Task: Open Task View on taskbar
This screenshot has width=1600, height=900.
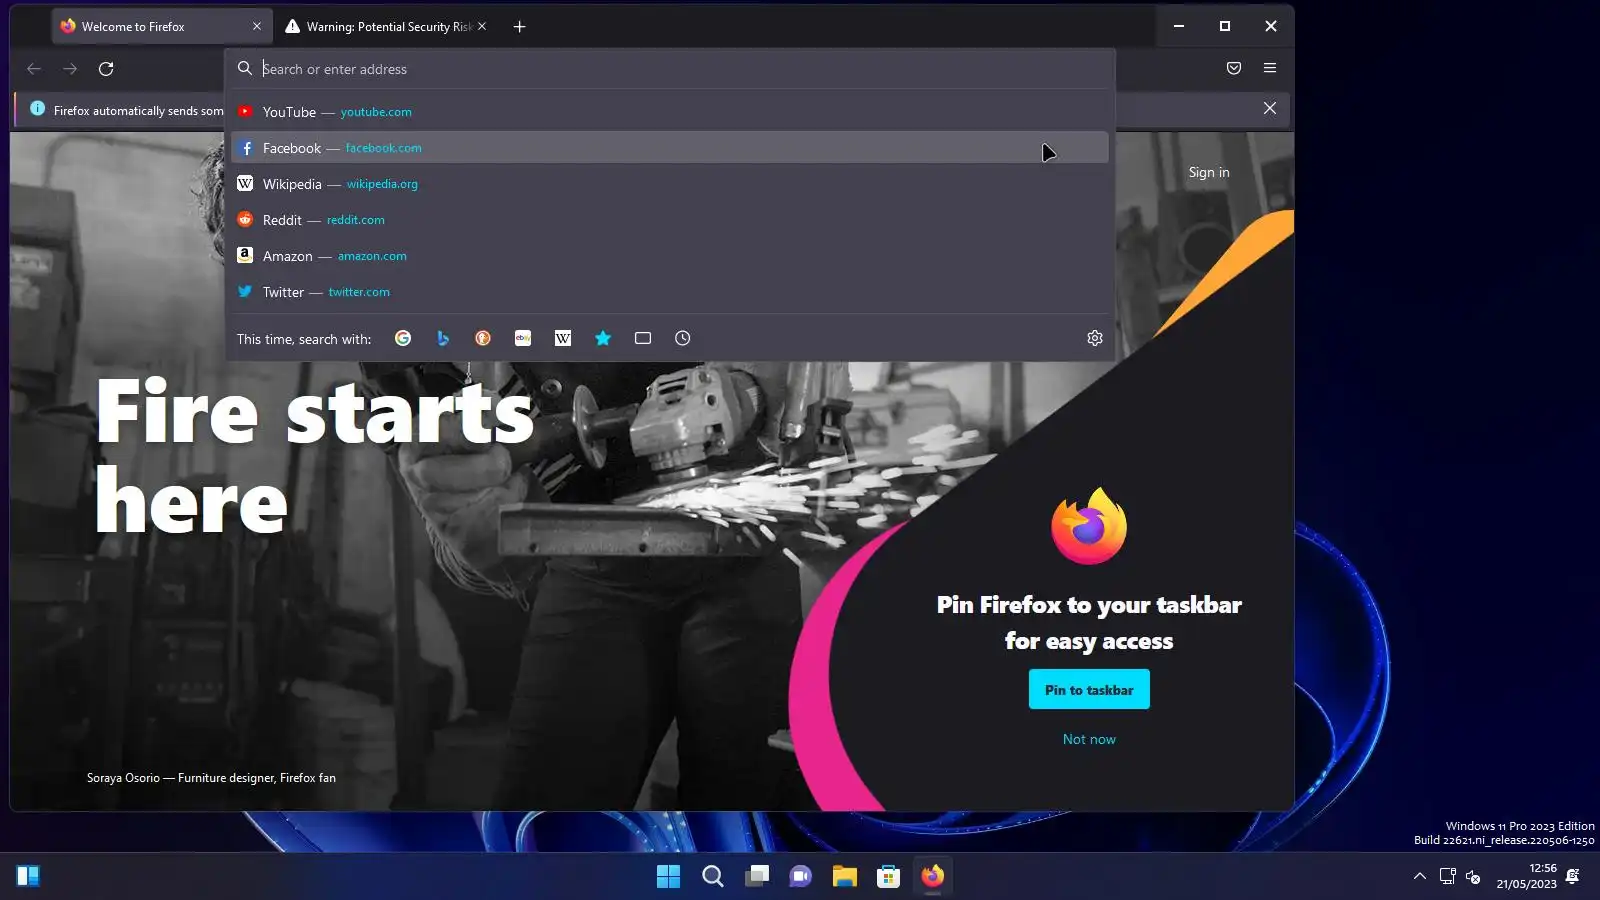Action: coord(757,876)
